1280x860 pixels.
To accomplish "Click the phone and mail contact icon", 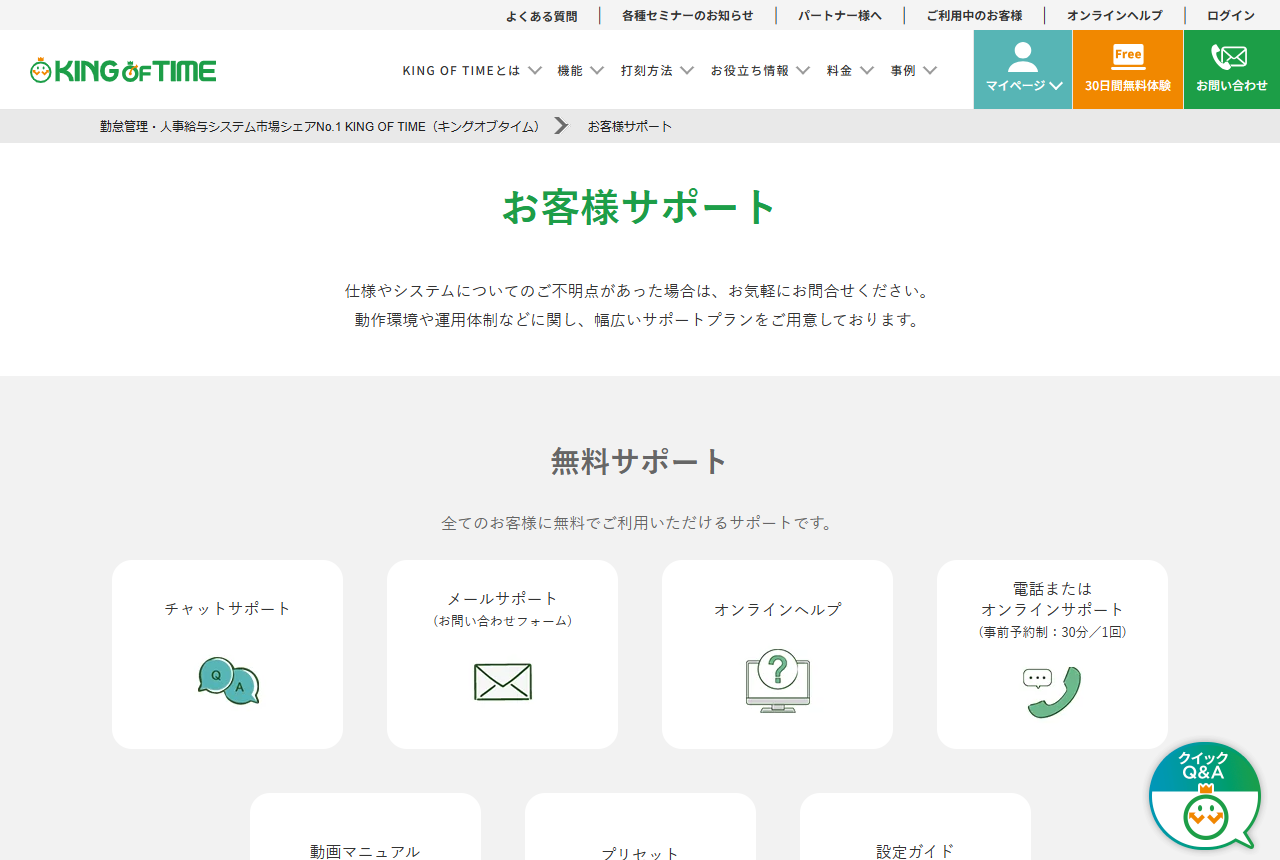I will [x=1229, y=57].
